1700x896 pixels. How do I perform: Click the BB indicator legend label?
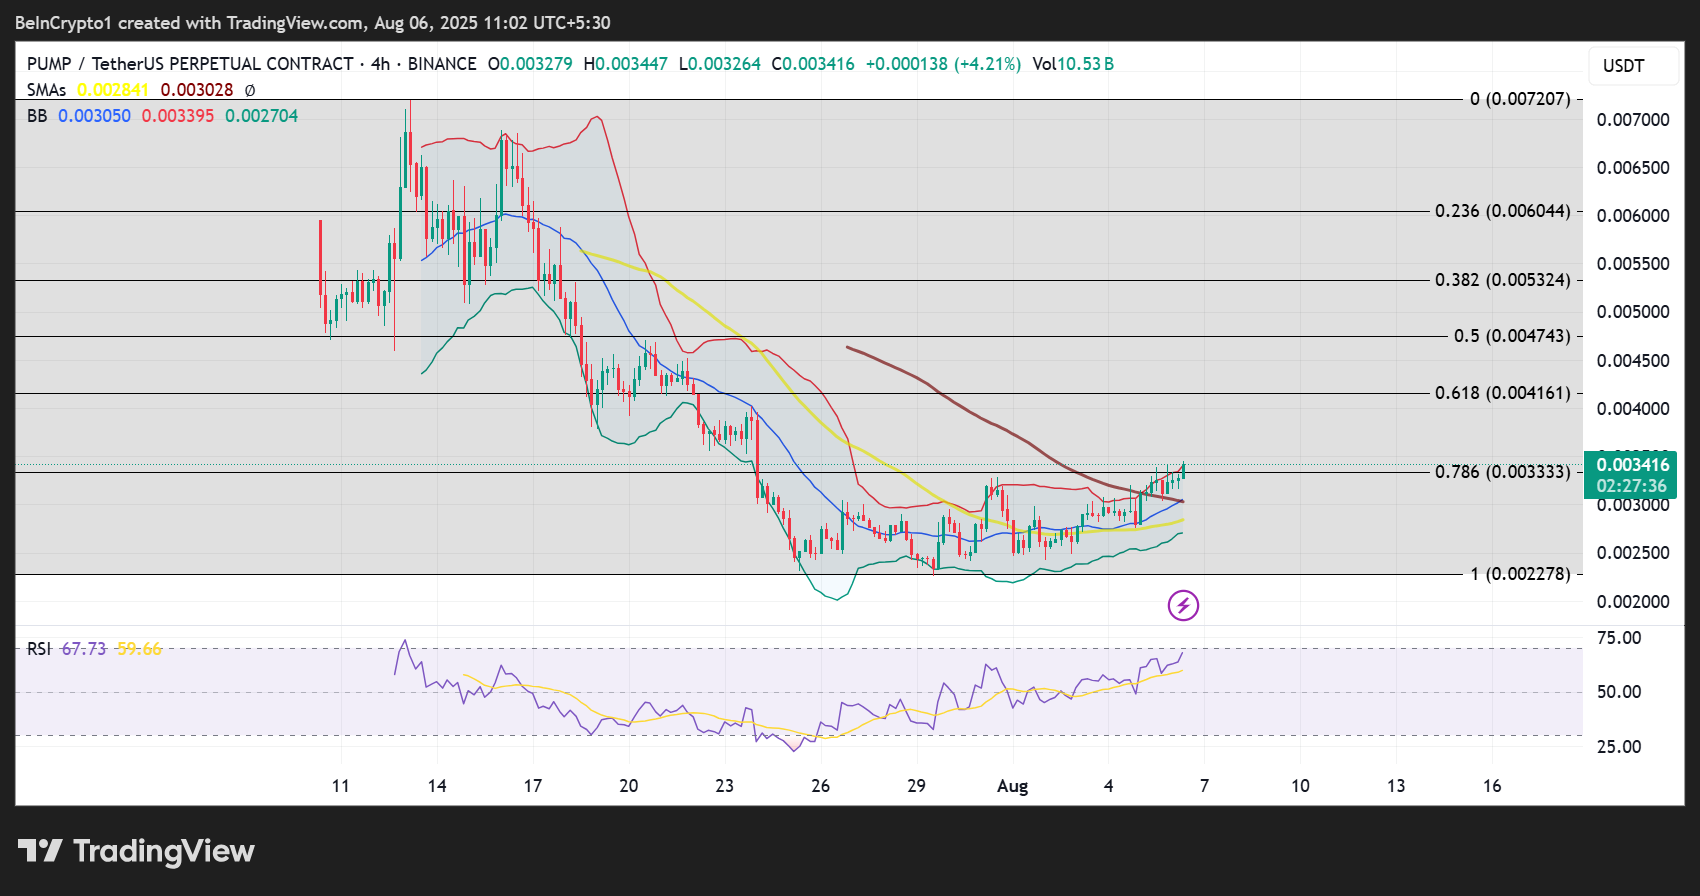pos(37,116)
